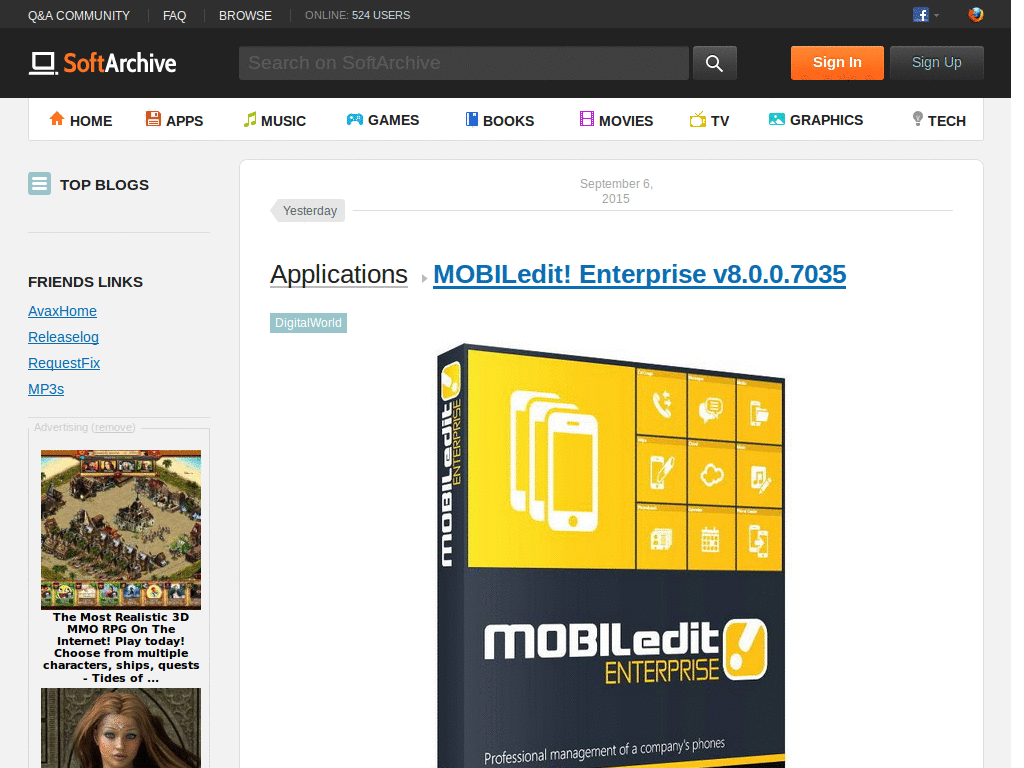Click the DigitalWorld author tag
This screenshot has height=768, width=1024.
click(308, 323)
